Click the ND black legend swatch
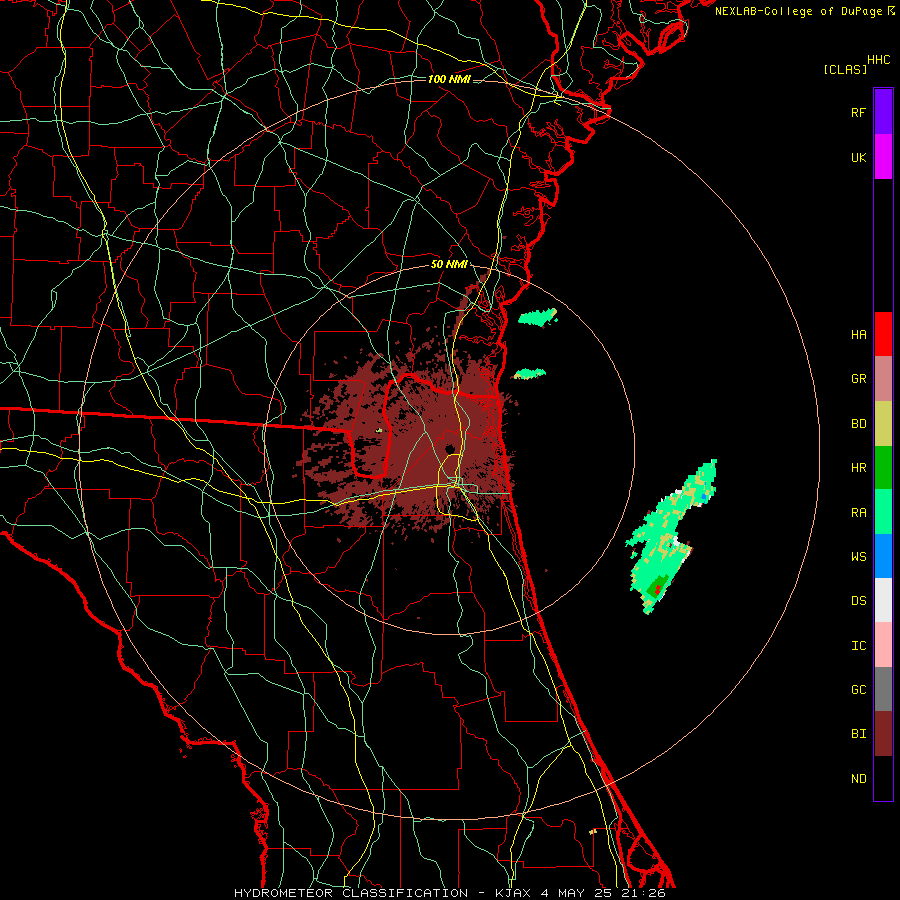The height and width of the screenshot is (900, 900). coord(883,778)
